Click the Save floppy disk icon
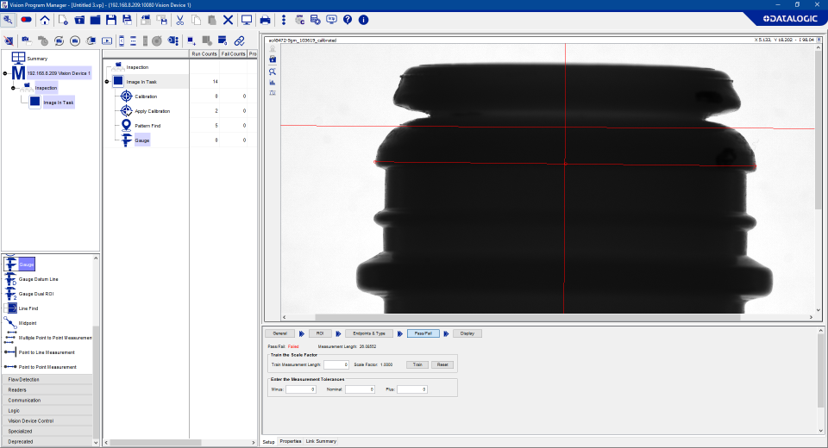828x448 pixels. pos(111,20)
